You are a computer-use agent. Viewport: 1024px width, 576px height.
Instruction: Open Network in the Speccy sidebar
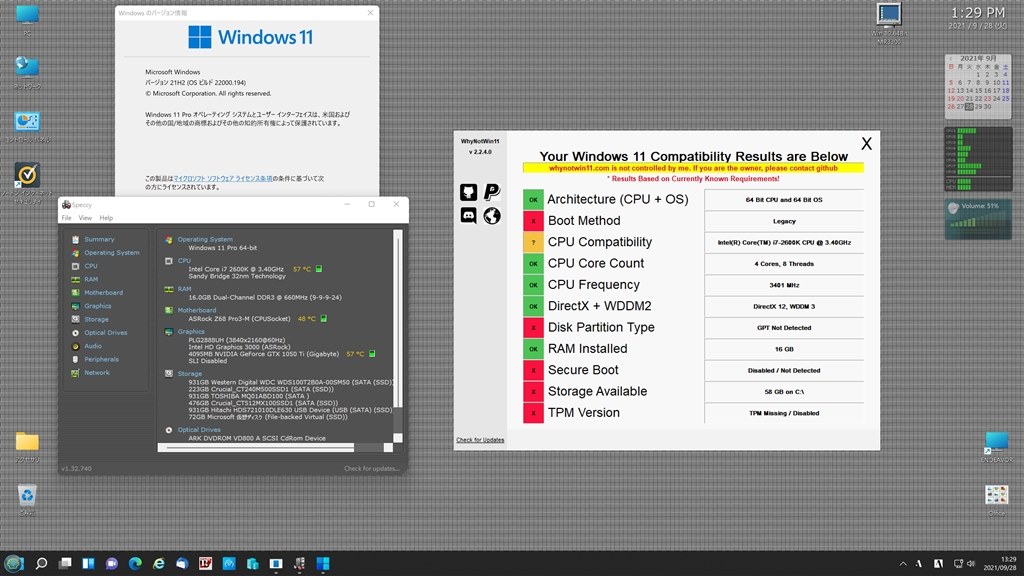97,372
